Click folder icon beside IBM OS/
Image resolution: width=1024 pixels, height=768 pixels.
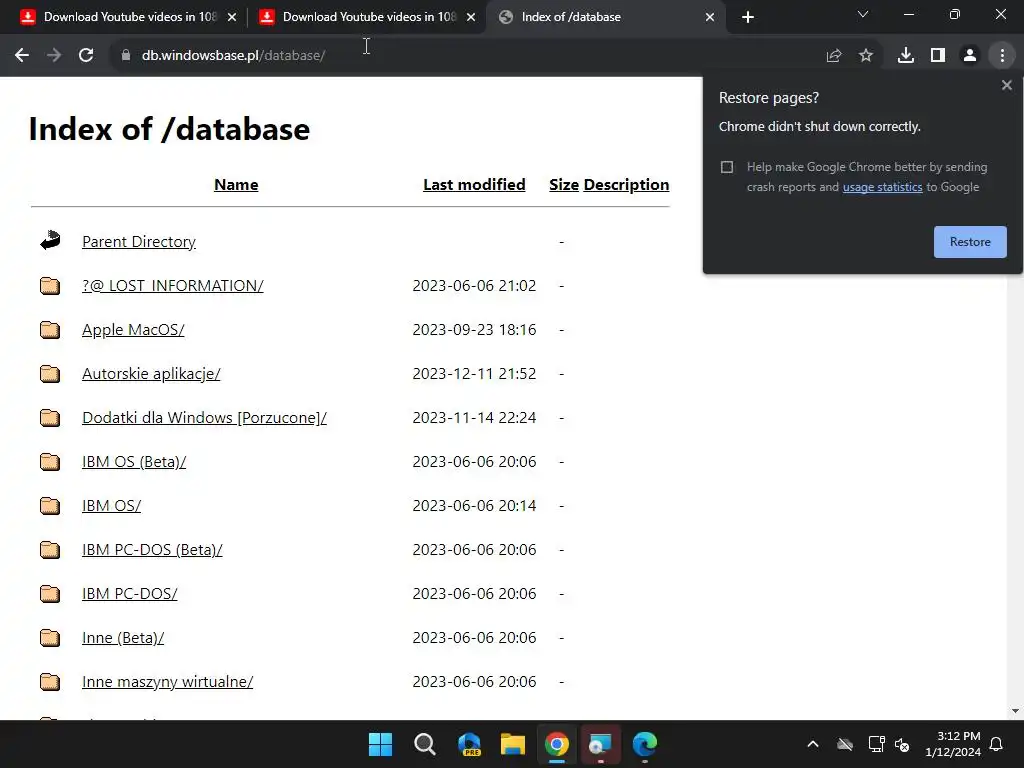click(50, 505)
